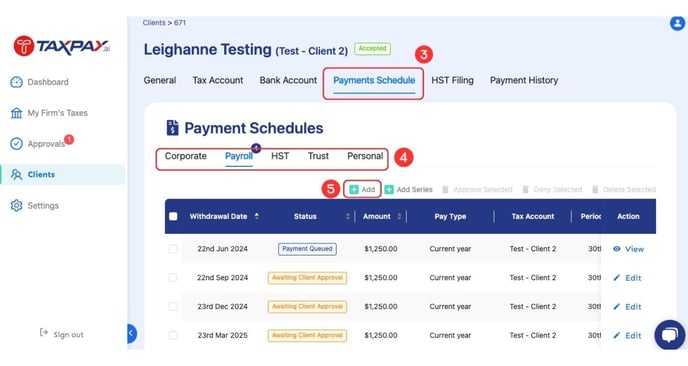Check the 23rd Dec 2024 row checkbox
Screen dimensions: 688x366
173,306
